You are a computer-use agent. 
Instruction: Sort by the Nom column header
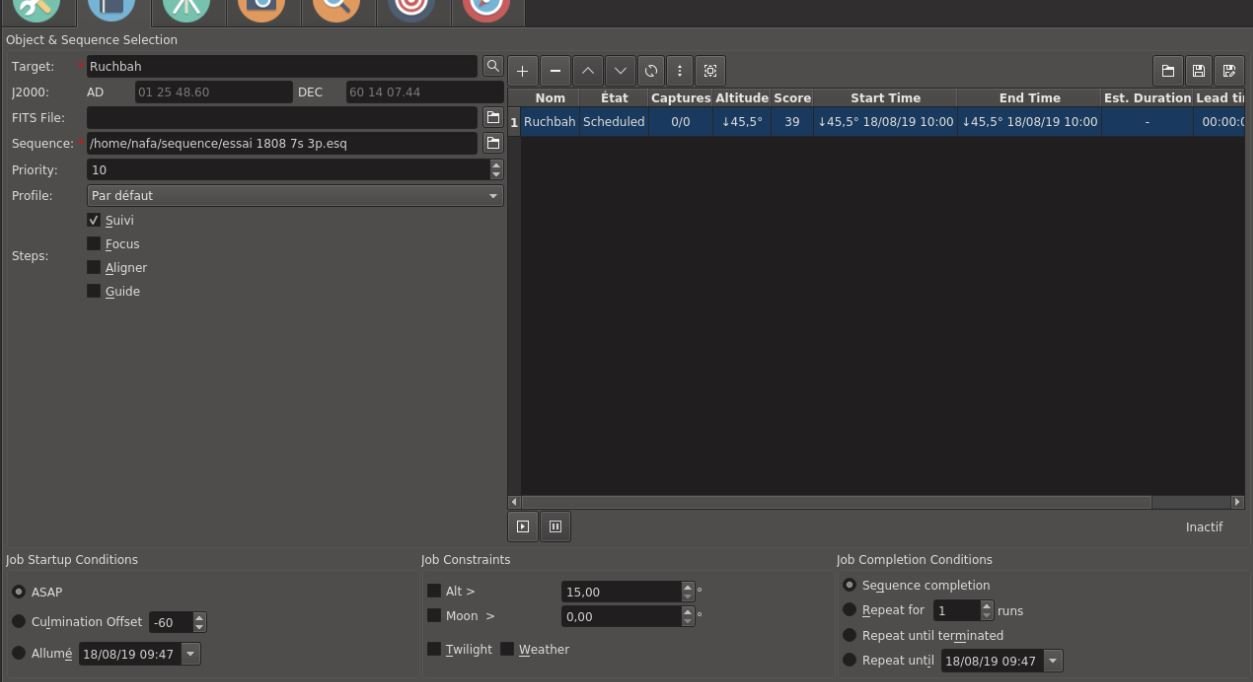point(550,98)
